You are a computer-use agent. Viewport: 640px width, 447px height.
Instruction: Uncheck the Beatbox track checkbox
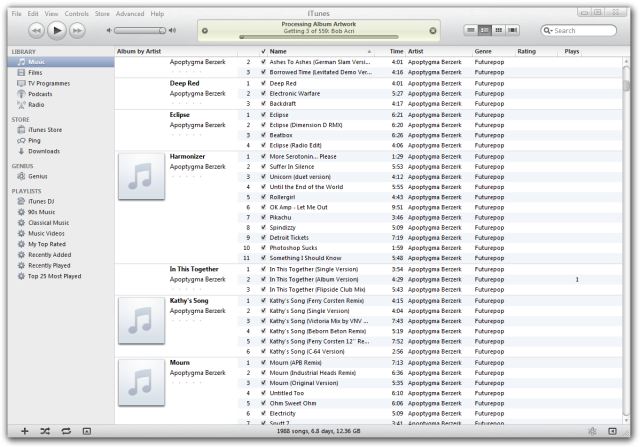[x=263, y=135]
